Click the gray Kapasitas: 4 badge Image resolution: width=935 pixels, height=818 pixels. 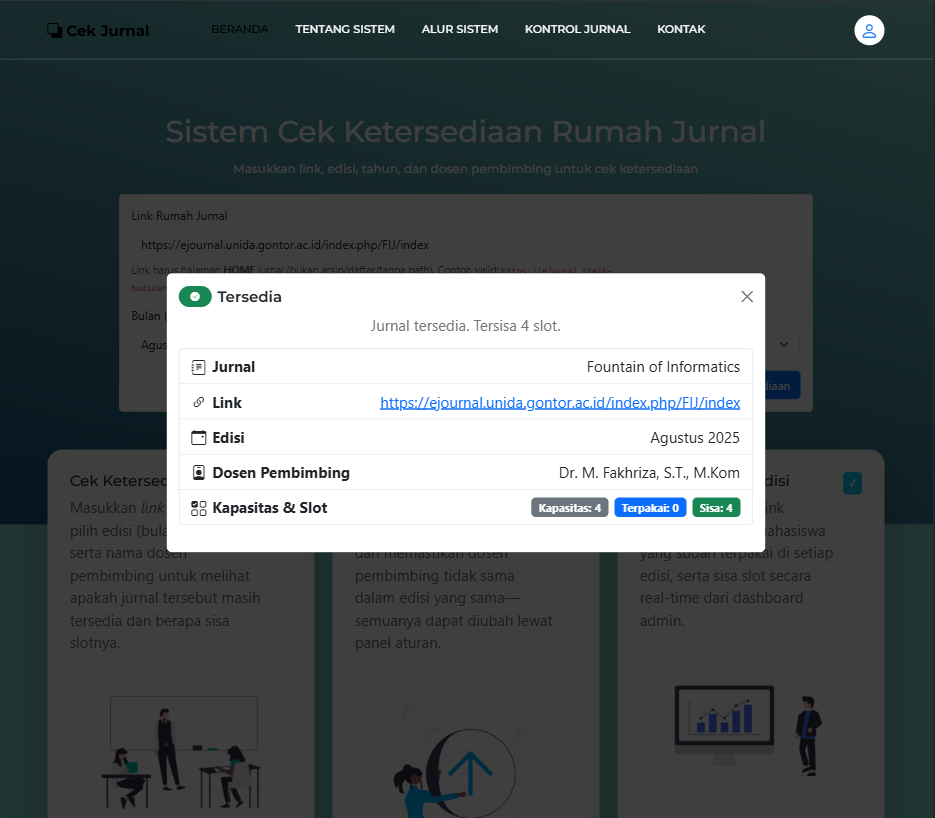(x=569, y=508)
